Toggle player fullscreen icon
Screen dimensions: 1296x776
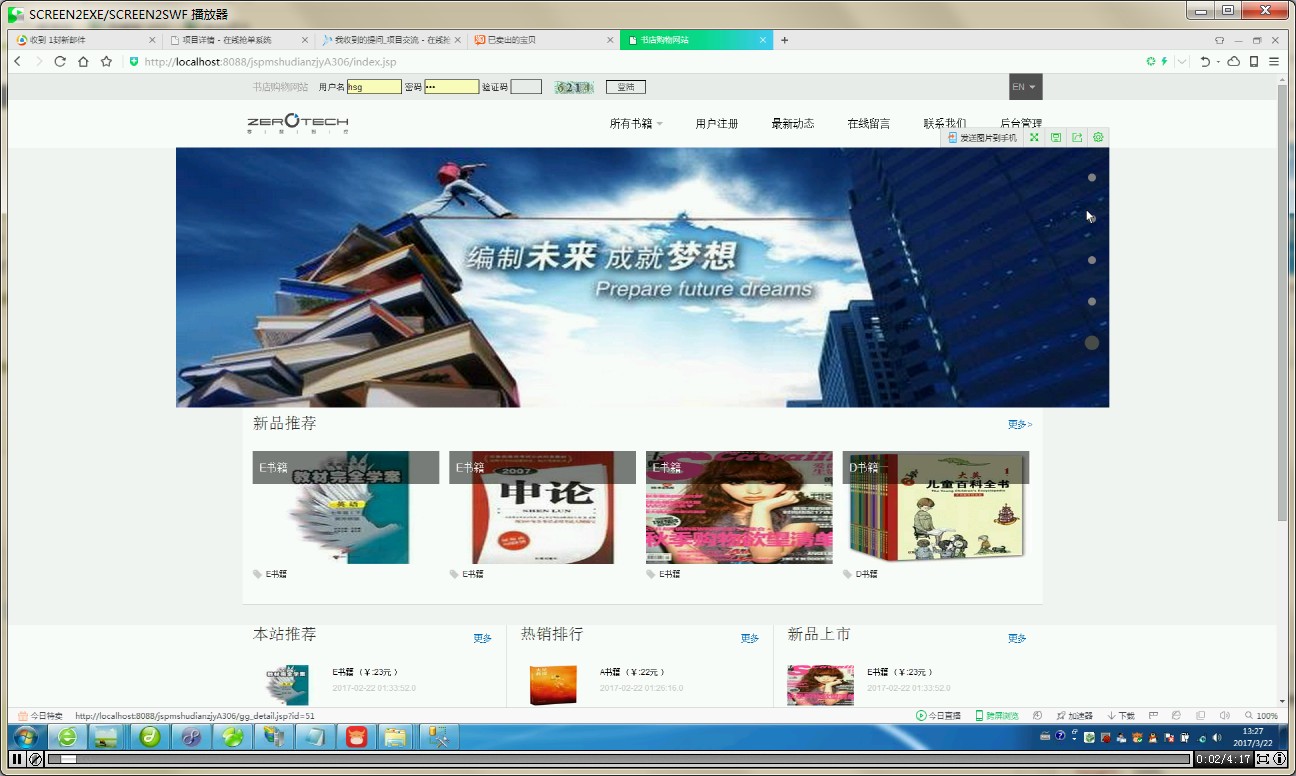coord(1262,760)
